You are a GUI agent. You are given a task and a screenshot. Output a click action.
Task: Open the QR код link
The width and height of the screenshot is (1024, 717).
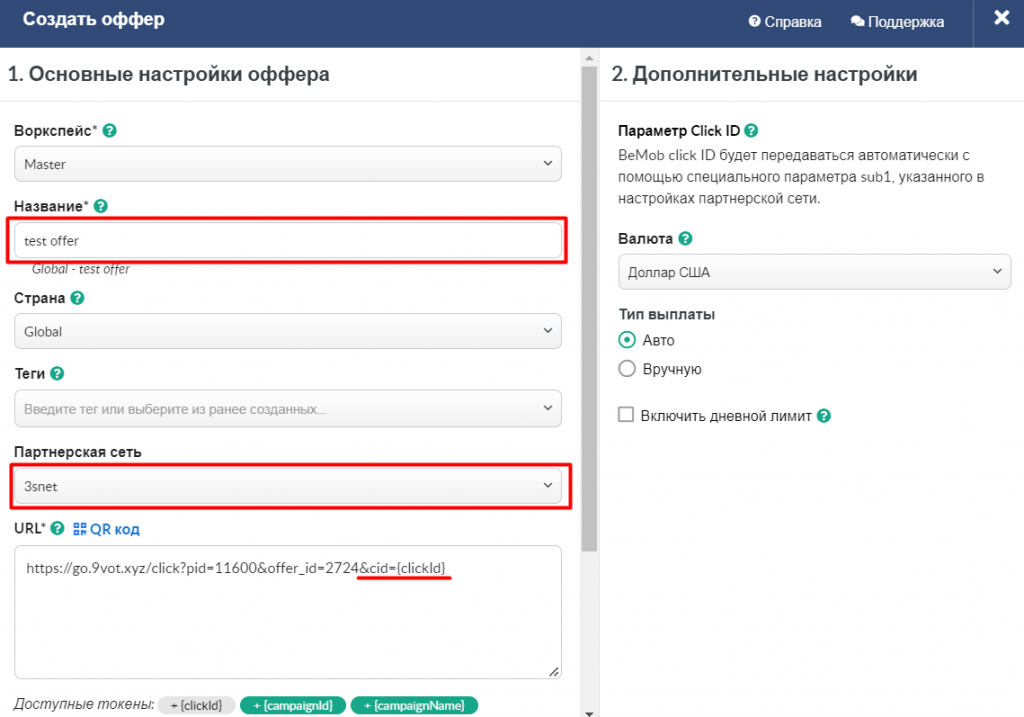(106, 529)
